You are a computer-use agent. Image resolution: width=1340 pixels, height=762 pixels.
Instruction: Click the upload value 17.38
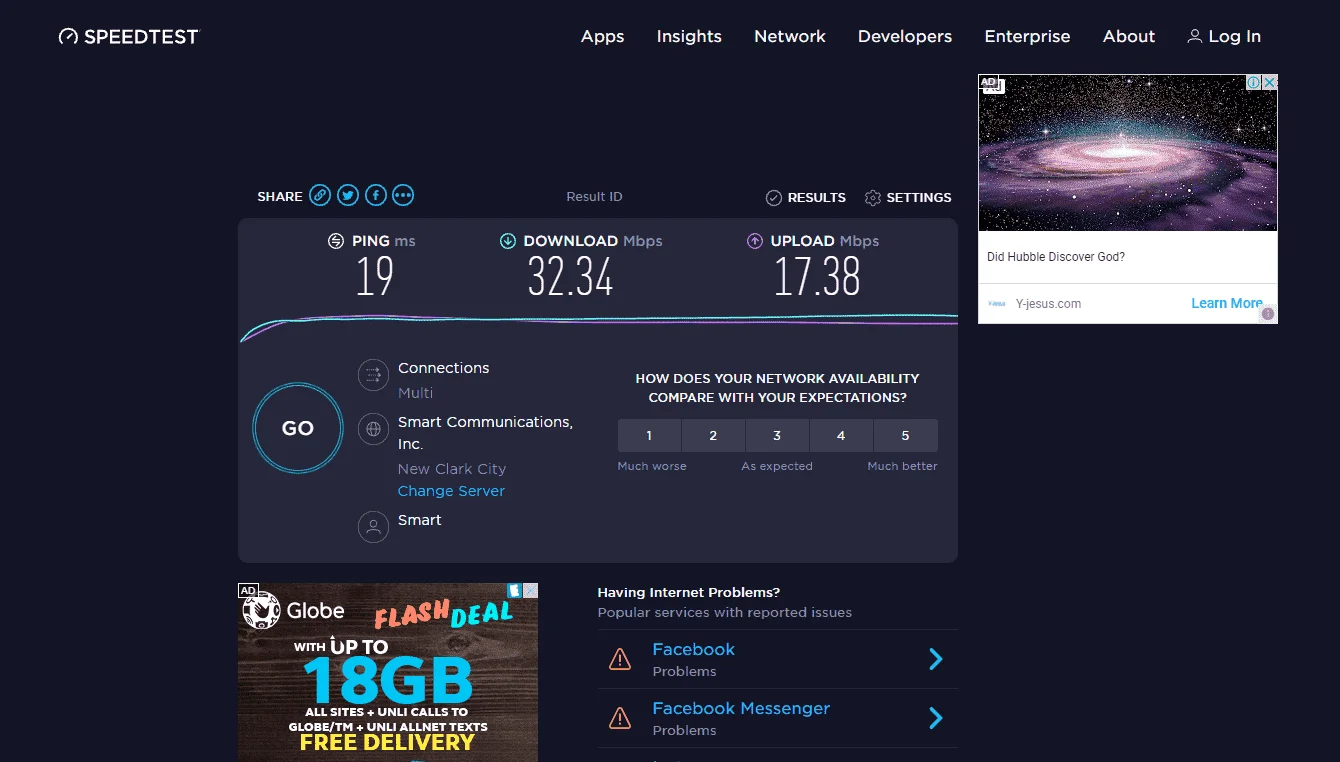point(817,277)
